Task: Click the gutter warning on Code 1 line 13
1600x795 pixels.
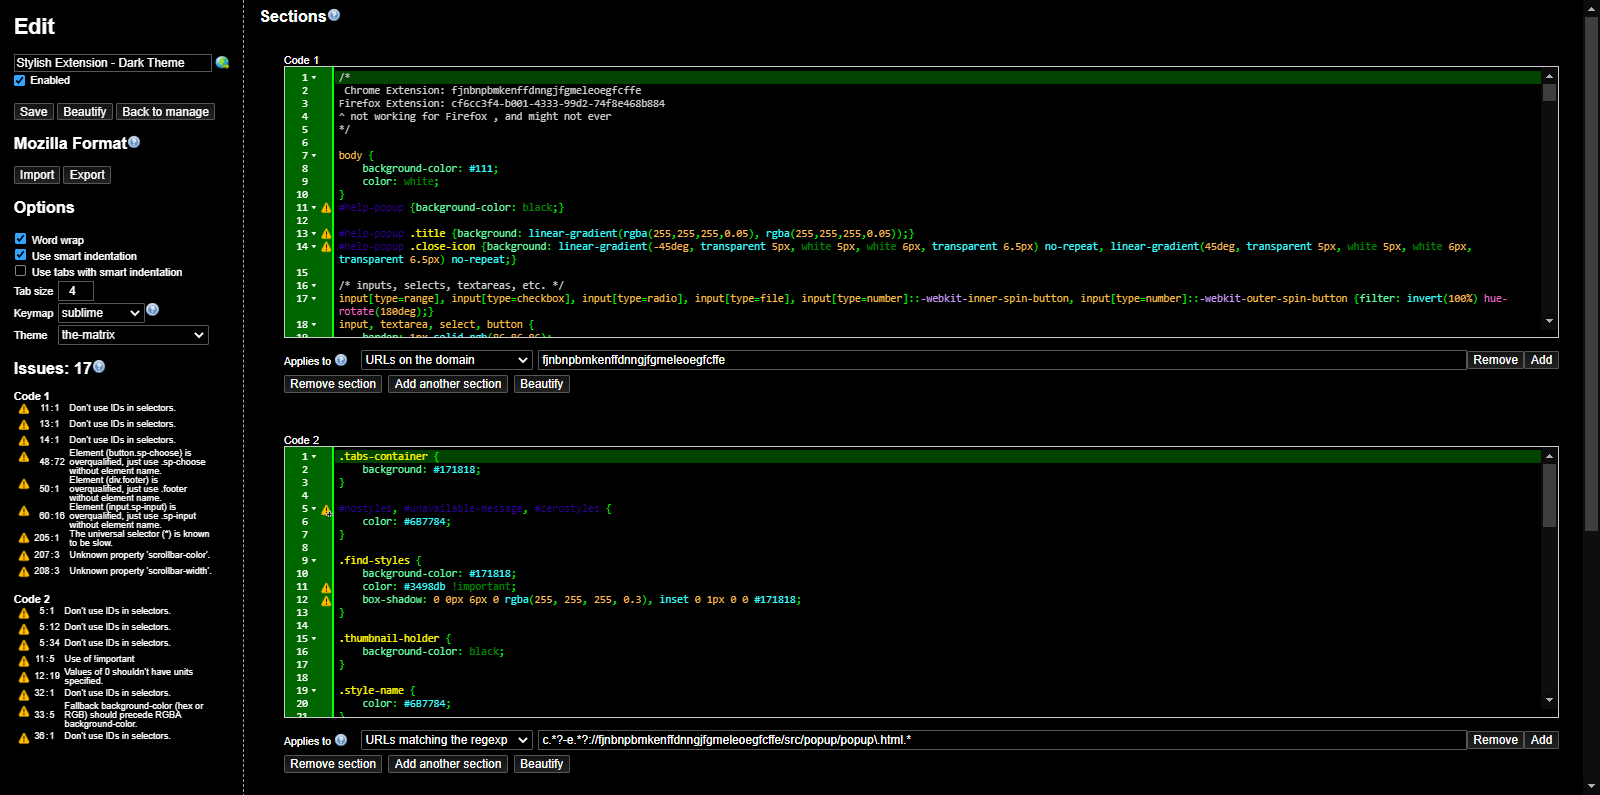Action: point(326,234)
